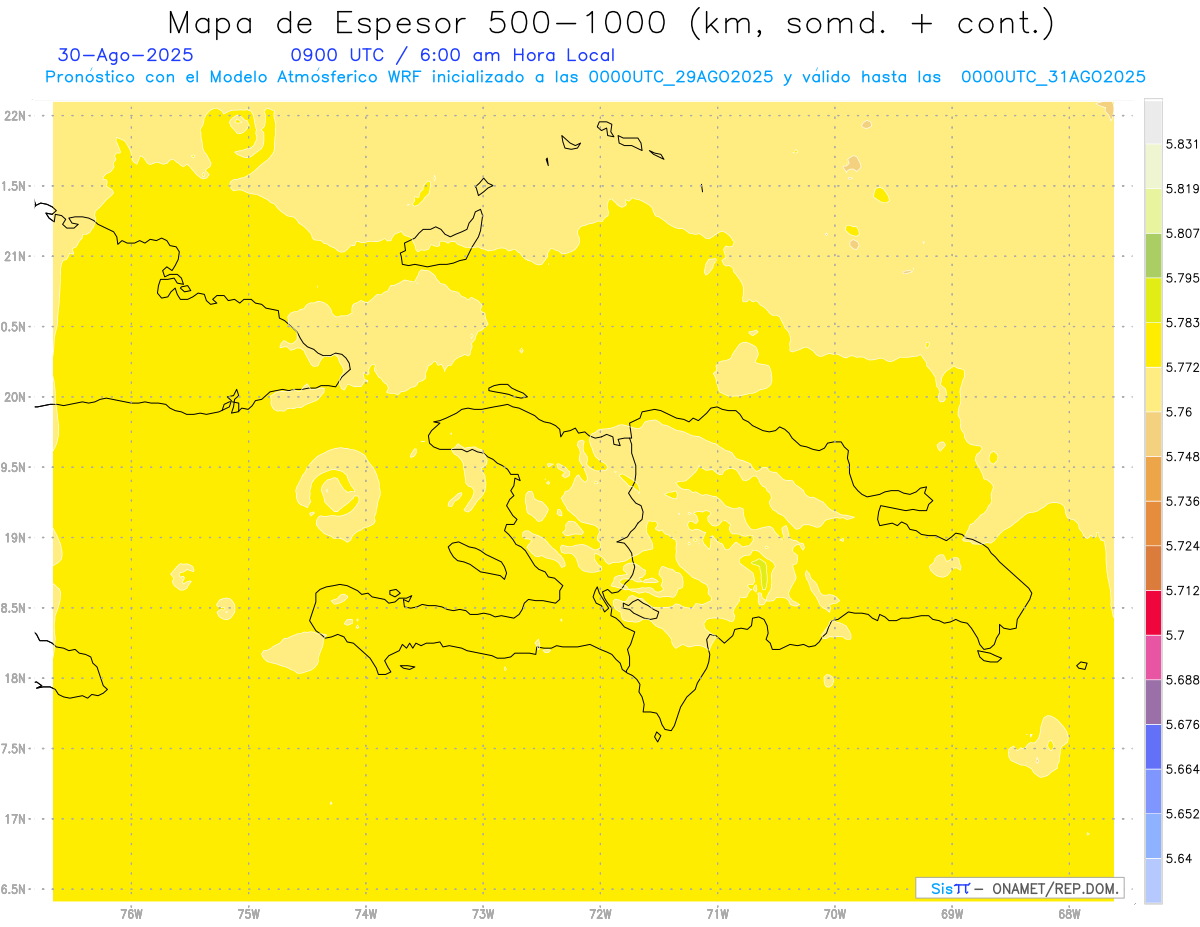Click the 20N latitude label
Image resolution: width=1200 pixels, height=927 pixels.
[14, 397]
